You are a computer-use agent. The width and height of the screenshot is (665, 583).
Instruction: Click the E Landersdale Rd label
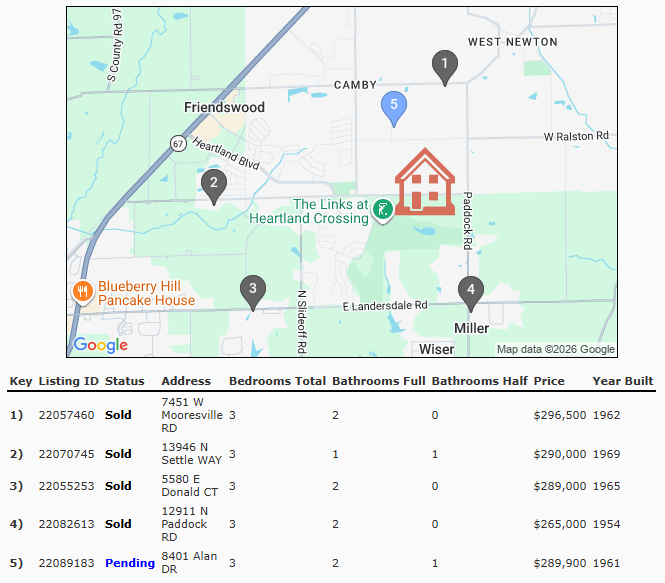pyautogui.click(x=385, y=306)
